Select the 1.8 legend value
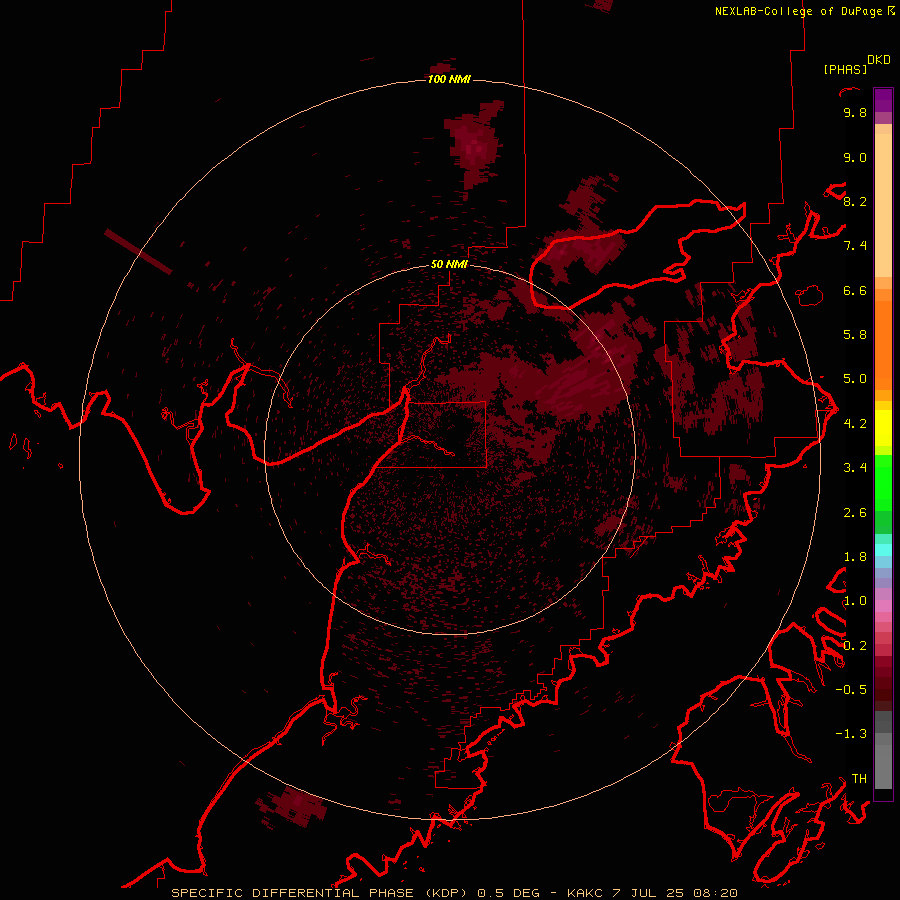The width and height of the screenshot is (900, 900). click(855, 557)
